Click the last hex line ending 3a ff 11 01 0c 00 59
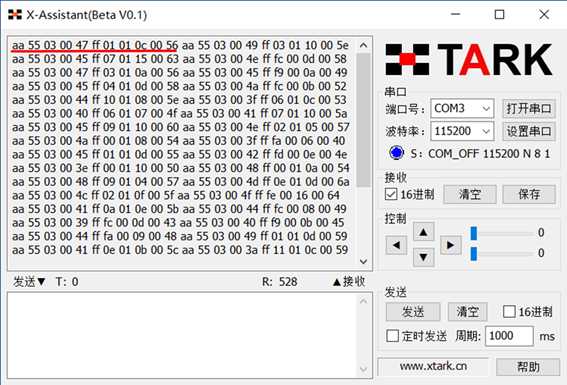Viewport: 567px width, 385px height. click(264, 250)
